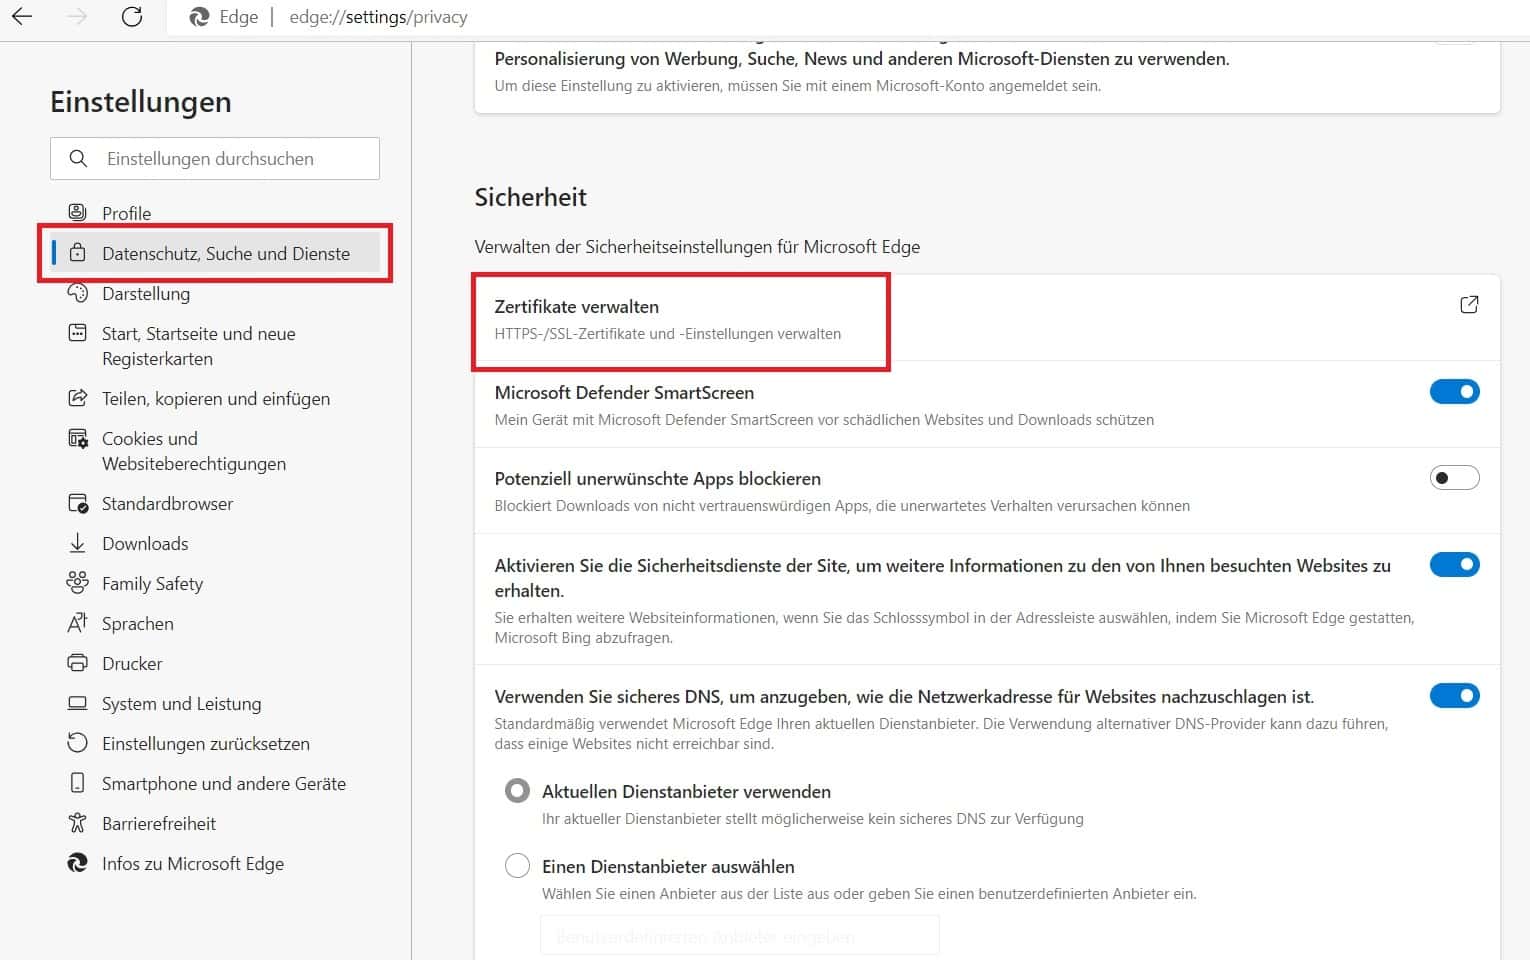Disable Microsoft Defender SmartScreen toggle
The width and height of the screenshot is (1530, 960).
1453,392
